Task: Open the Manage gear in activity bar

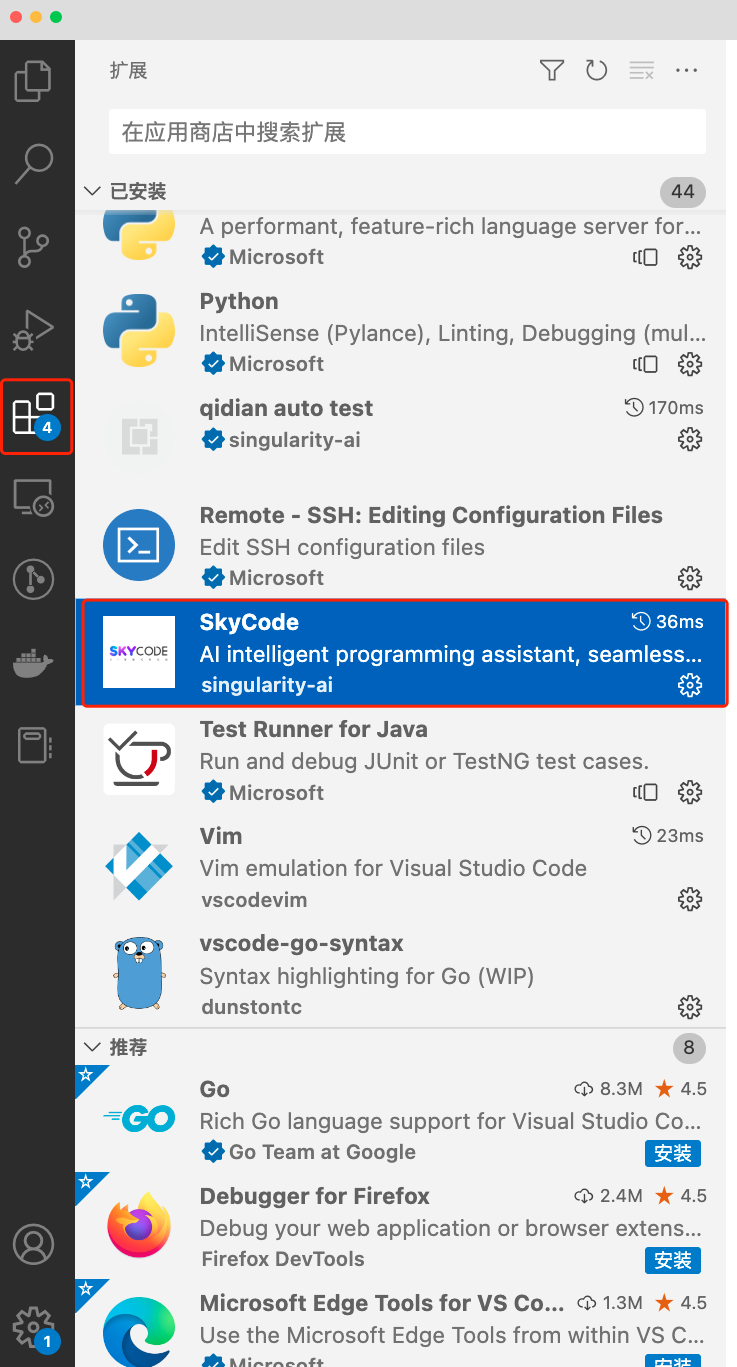Action: (34, 1326)
